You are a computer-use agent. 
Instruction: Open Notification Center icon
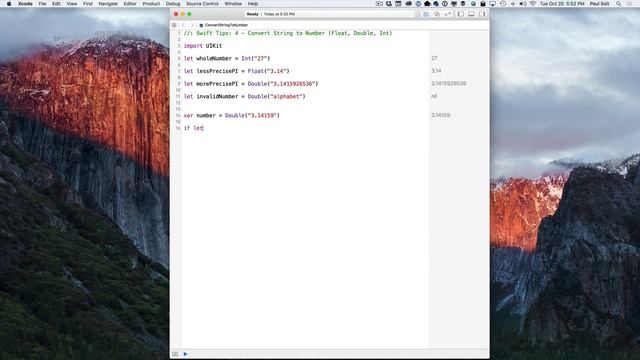630,4
